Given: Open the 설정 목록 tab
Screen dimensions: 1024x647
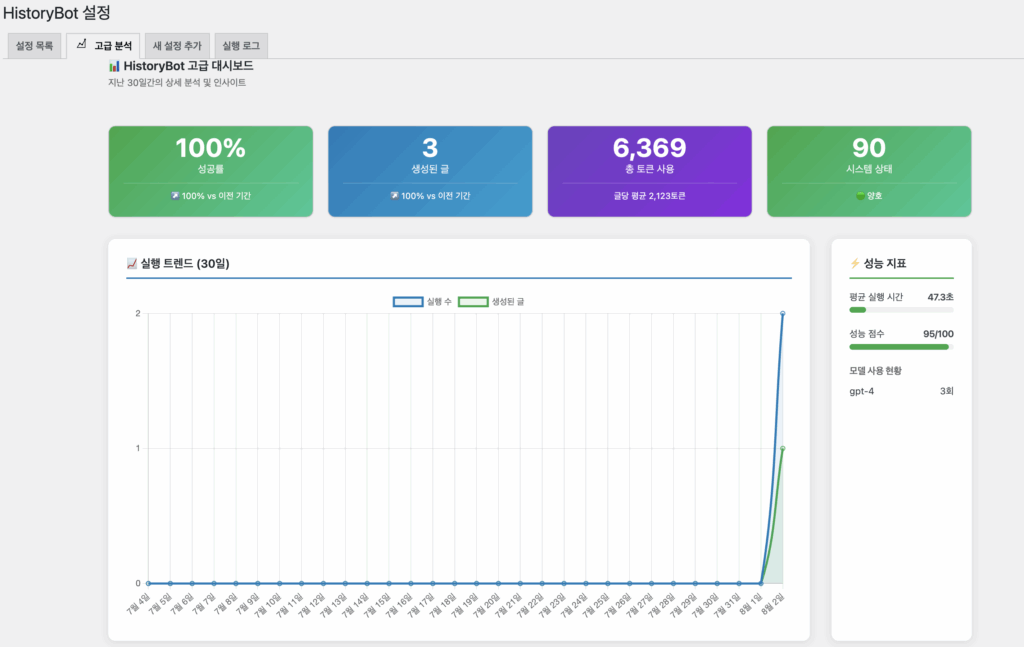Looking at the screenshot, I should pyautogui.click(x=35, y=46).
